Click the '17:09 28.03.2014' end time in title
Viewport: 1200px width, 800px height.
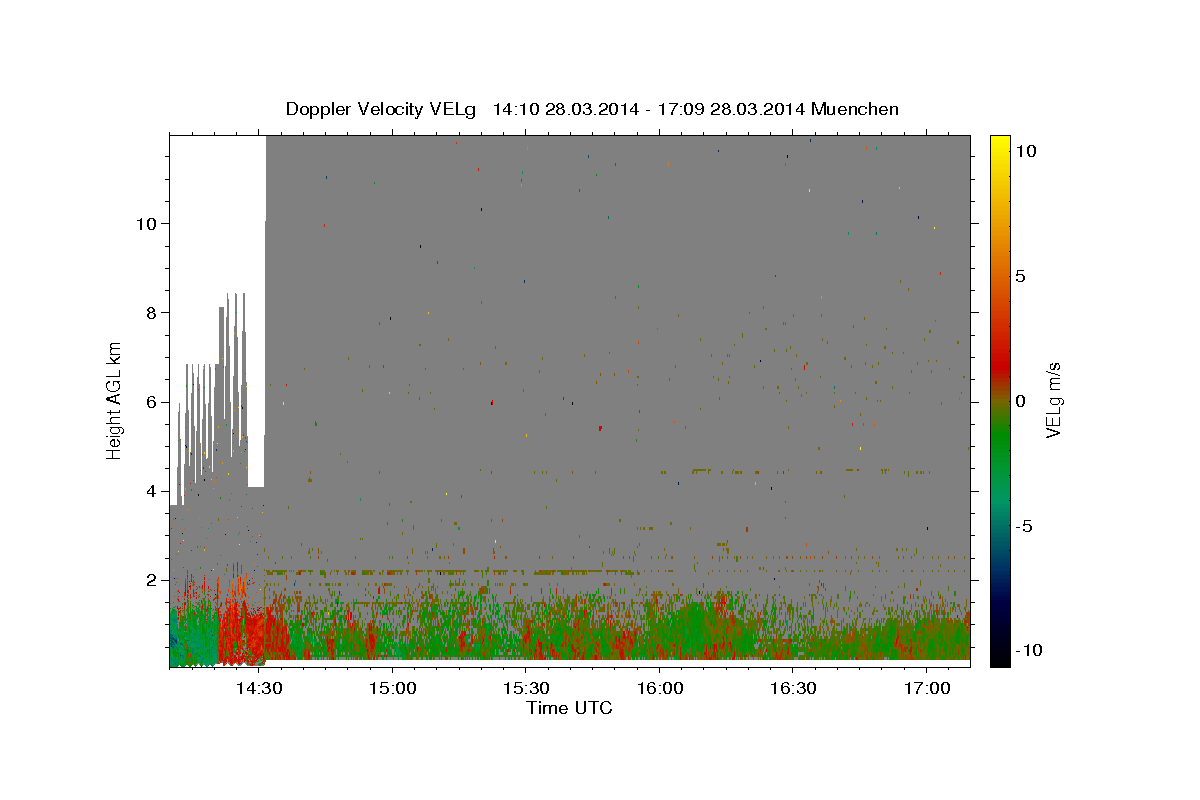tap(730, 109)
